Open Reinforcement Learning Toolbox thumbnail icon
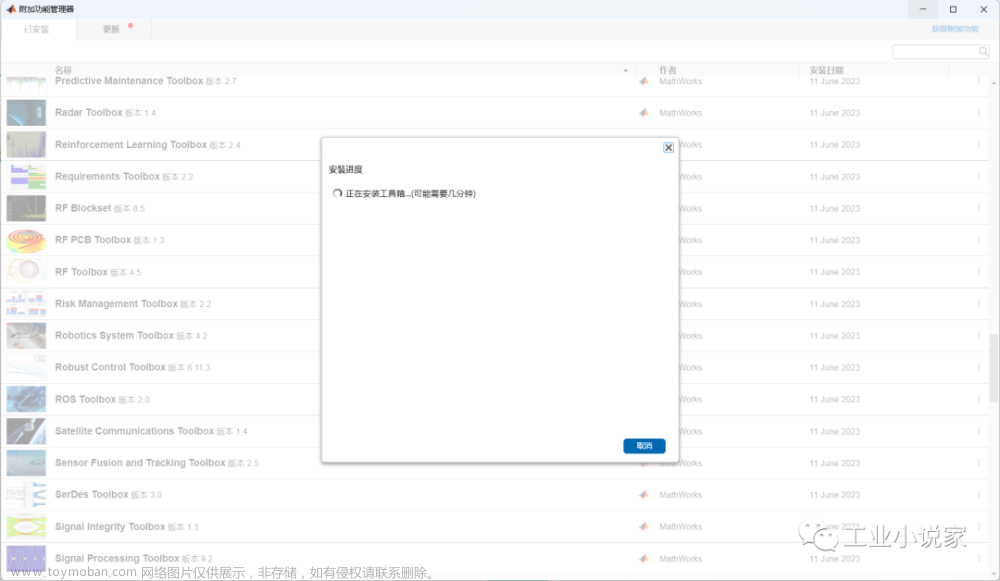1000x581 pixels. point(26,145)
